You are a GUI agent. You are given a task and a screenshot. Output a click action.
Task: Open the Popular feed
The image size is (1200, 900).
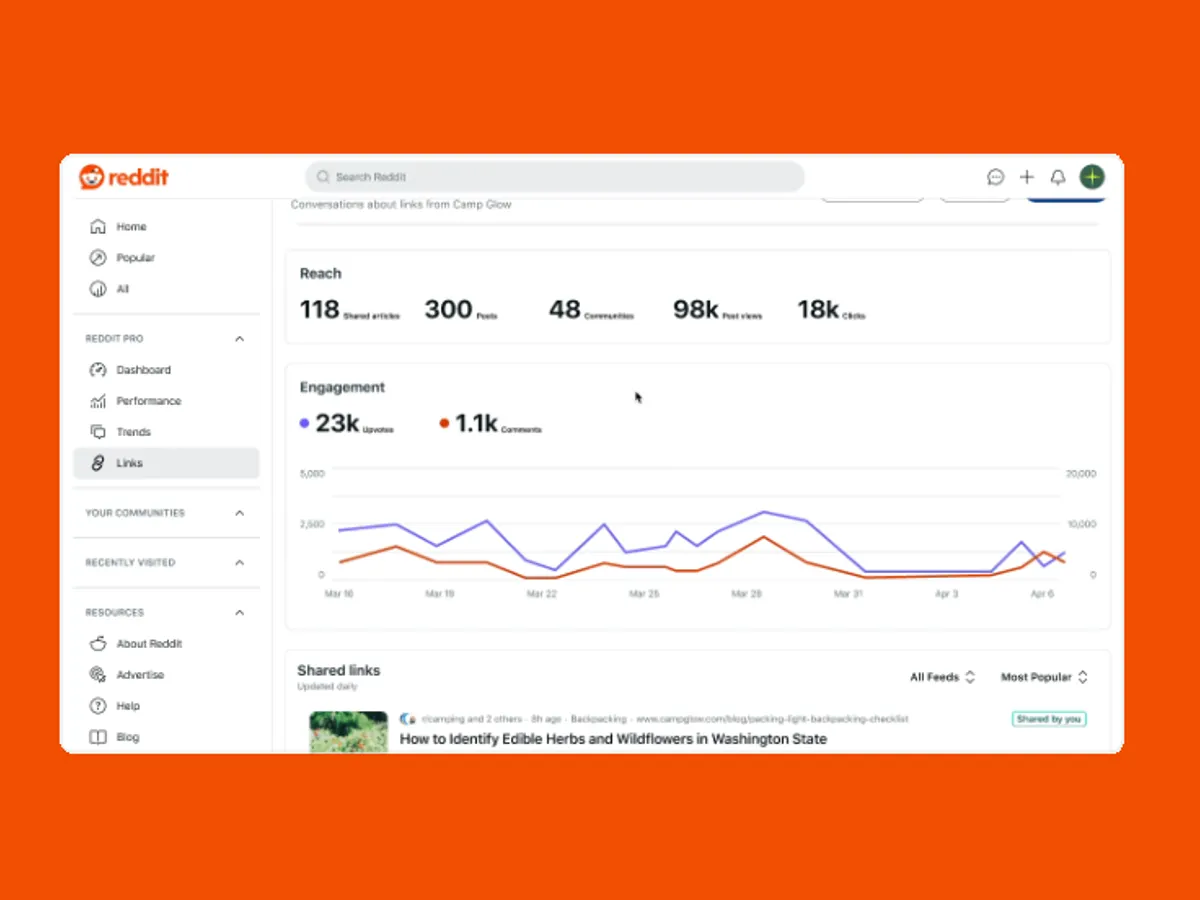(x=135, y=258)
